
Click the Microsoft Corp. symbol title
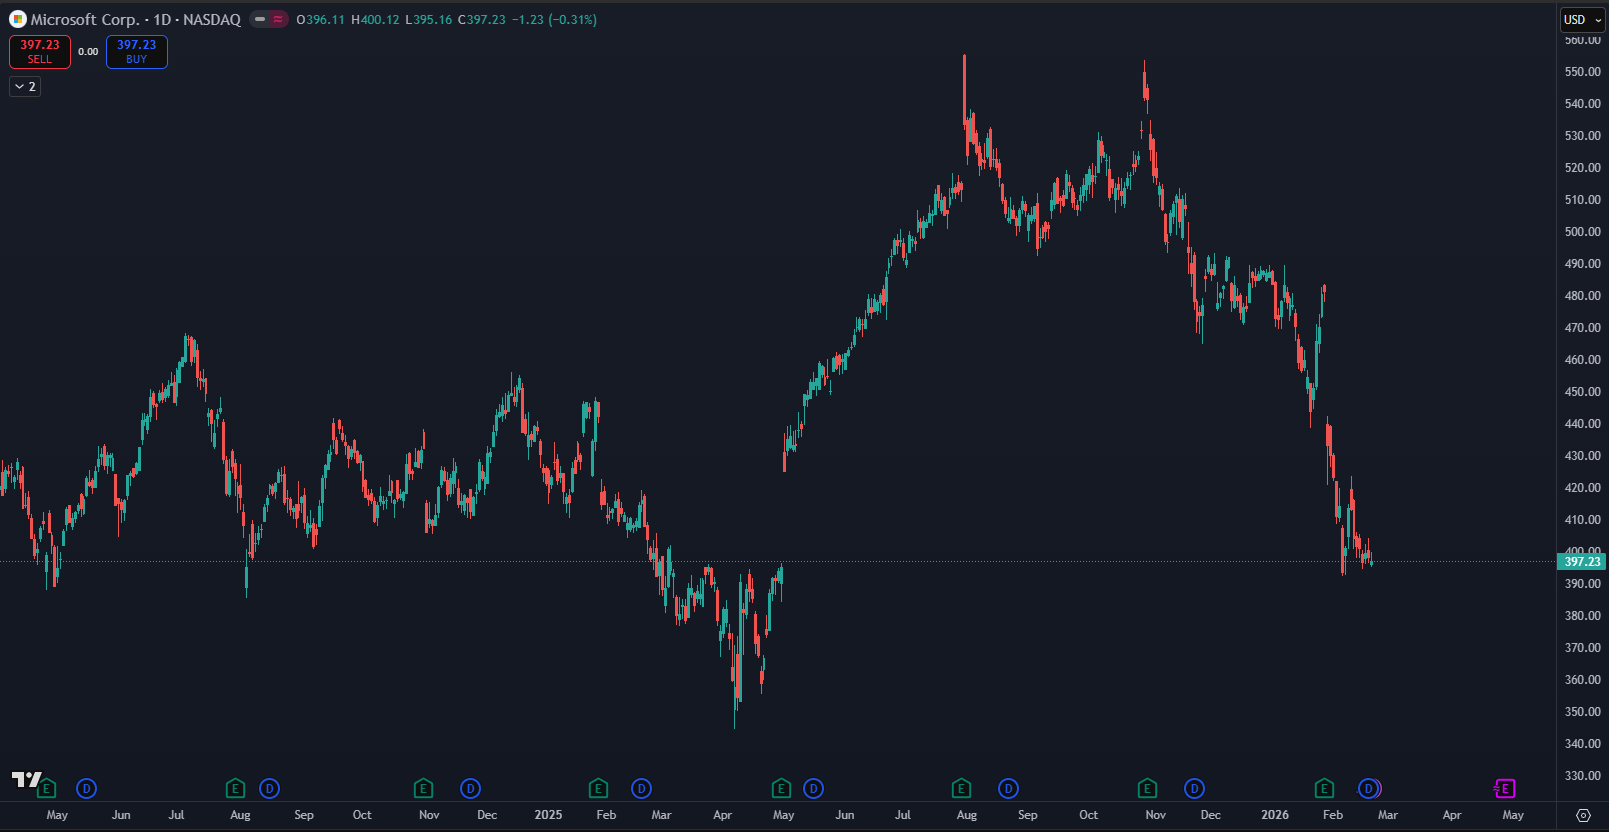pyautogui.click(x=85, y=19)
